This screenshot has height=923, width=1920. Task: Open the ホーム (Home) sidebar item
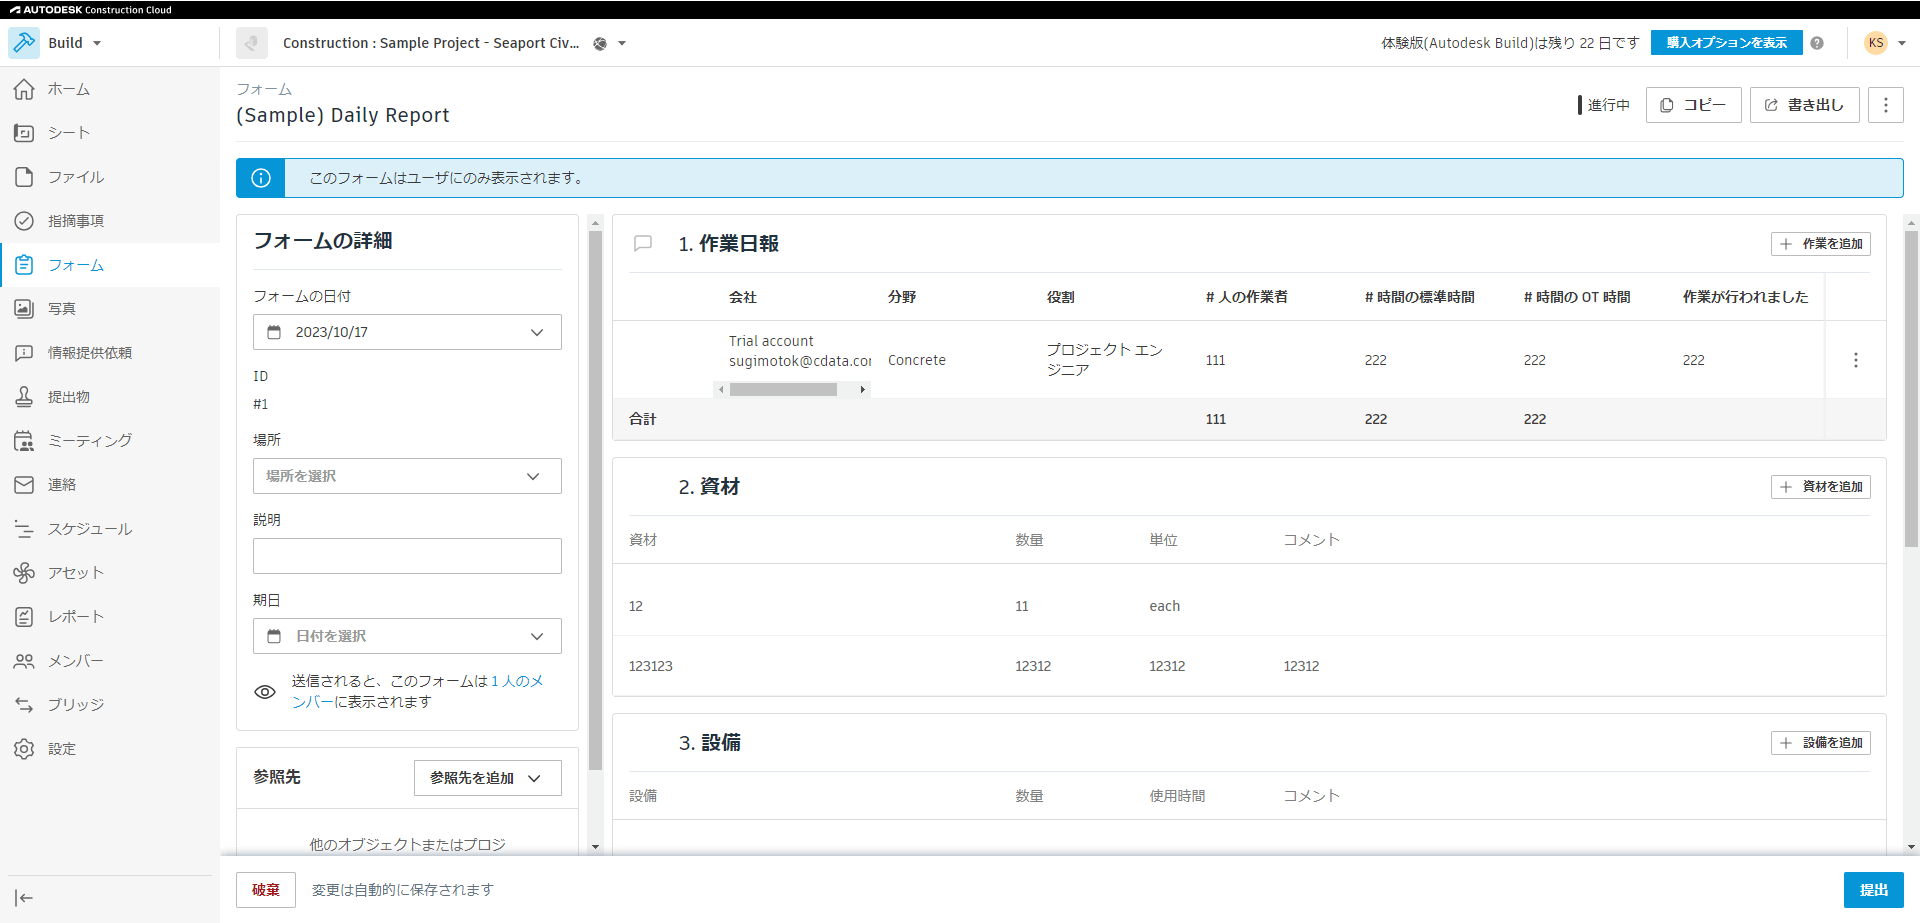pos(110,89)
